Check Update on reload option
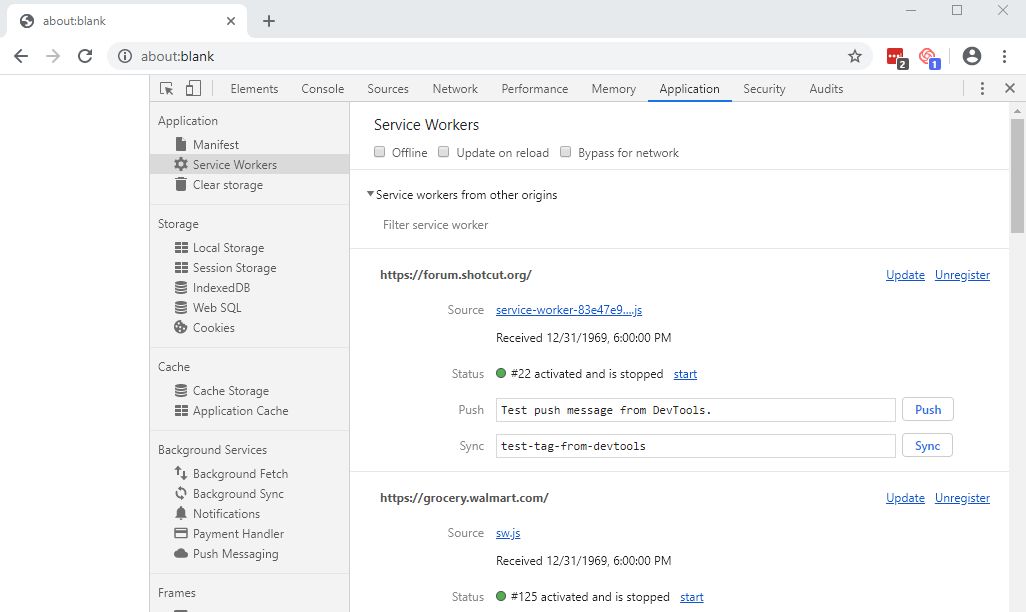This screenshot has width=1026, height=612. [443, 152]
